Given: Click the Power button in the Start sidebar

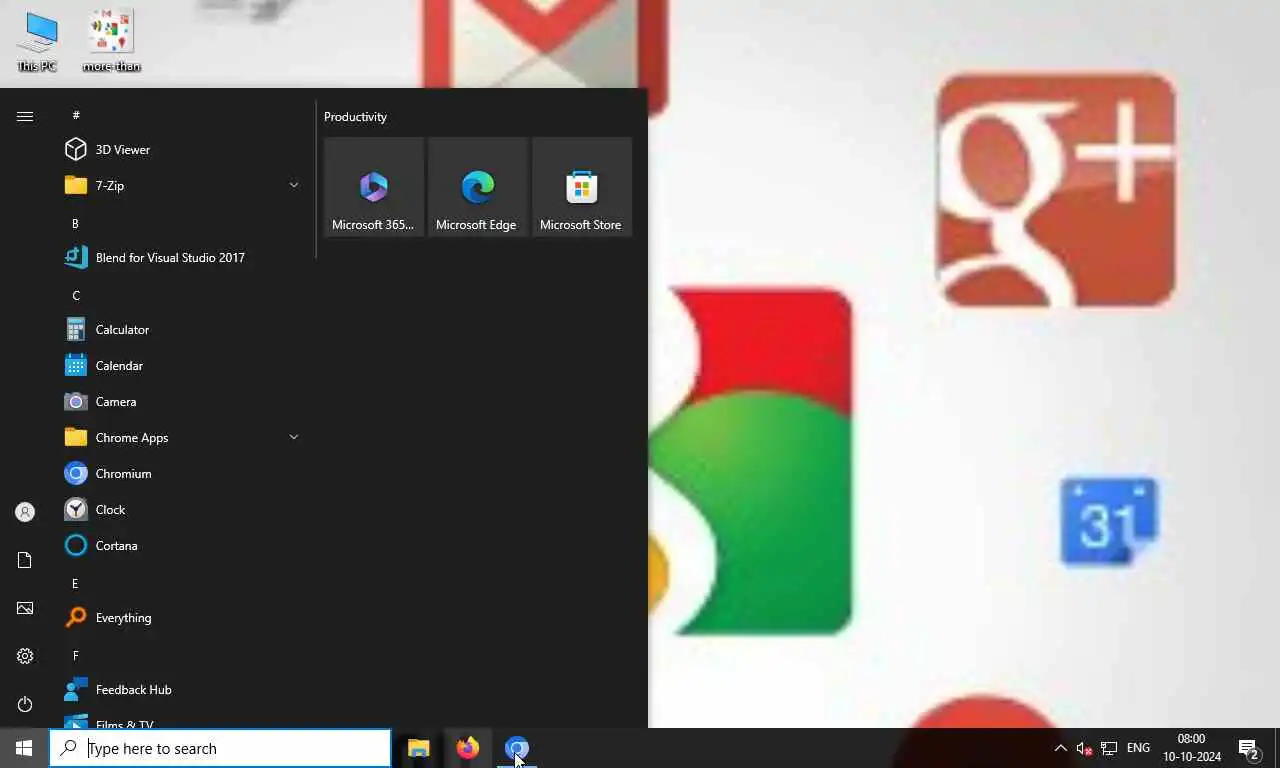Looking at the screenshot, I should 25,704.
